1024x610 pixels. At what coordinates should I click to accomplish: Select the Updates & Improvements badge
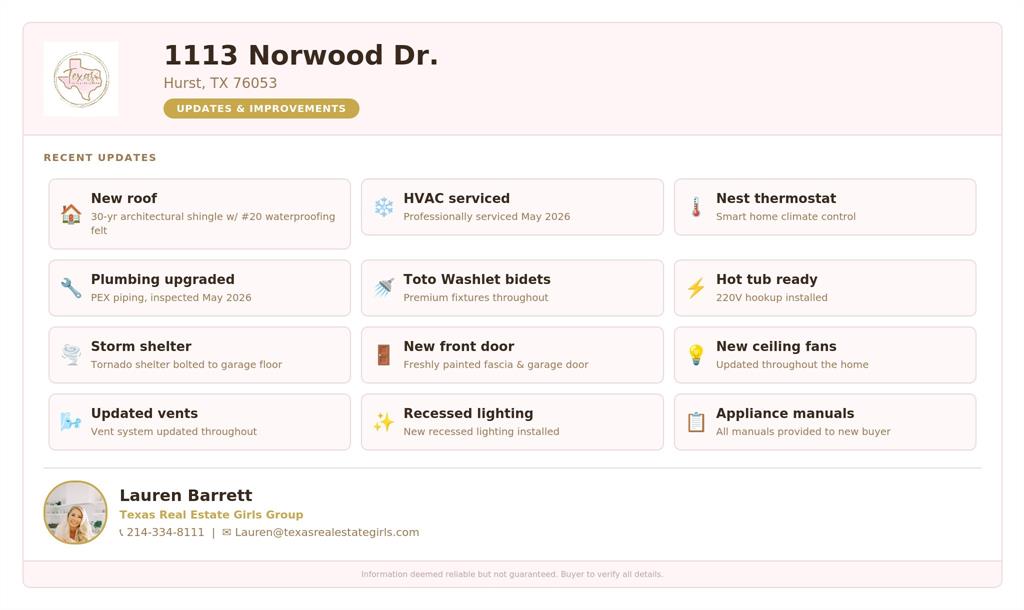261,108
